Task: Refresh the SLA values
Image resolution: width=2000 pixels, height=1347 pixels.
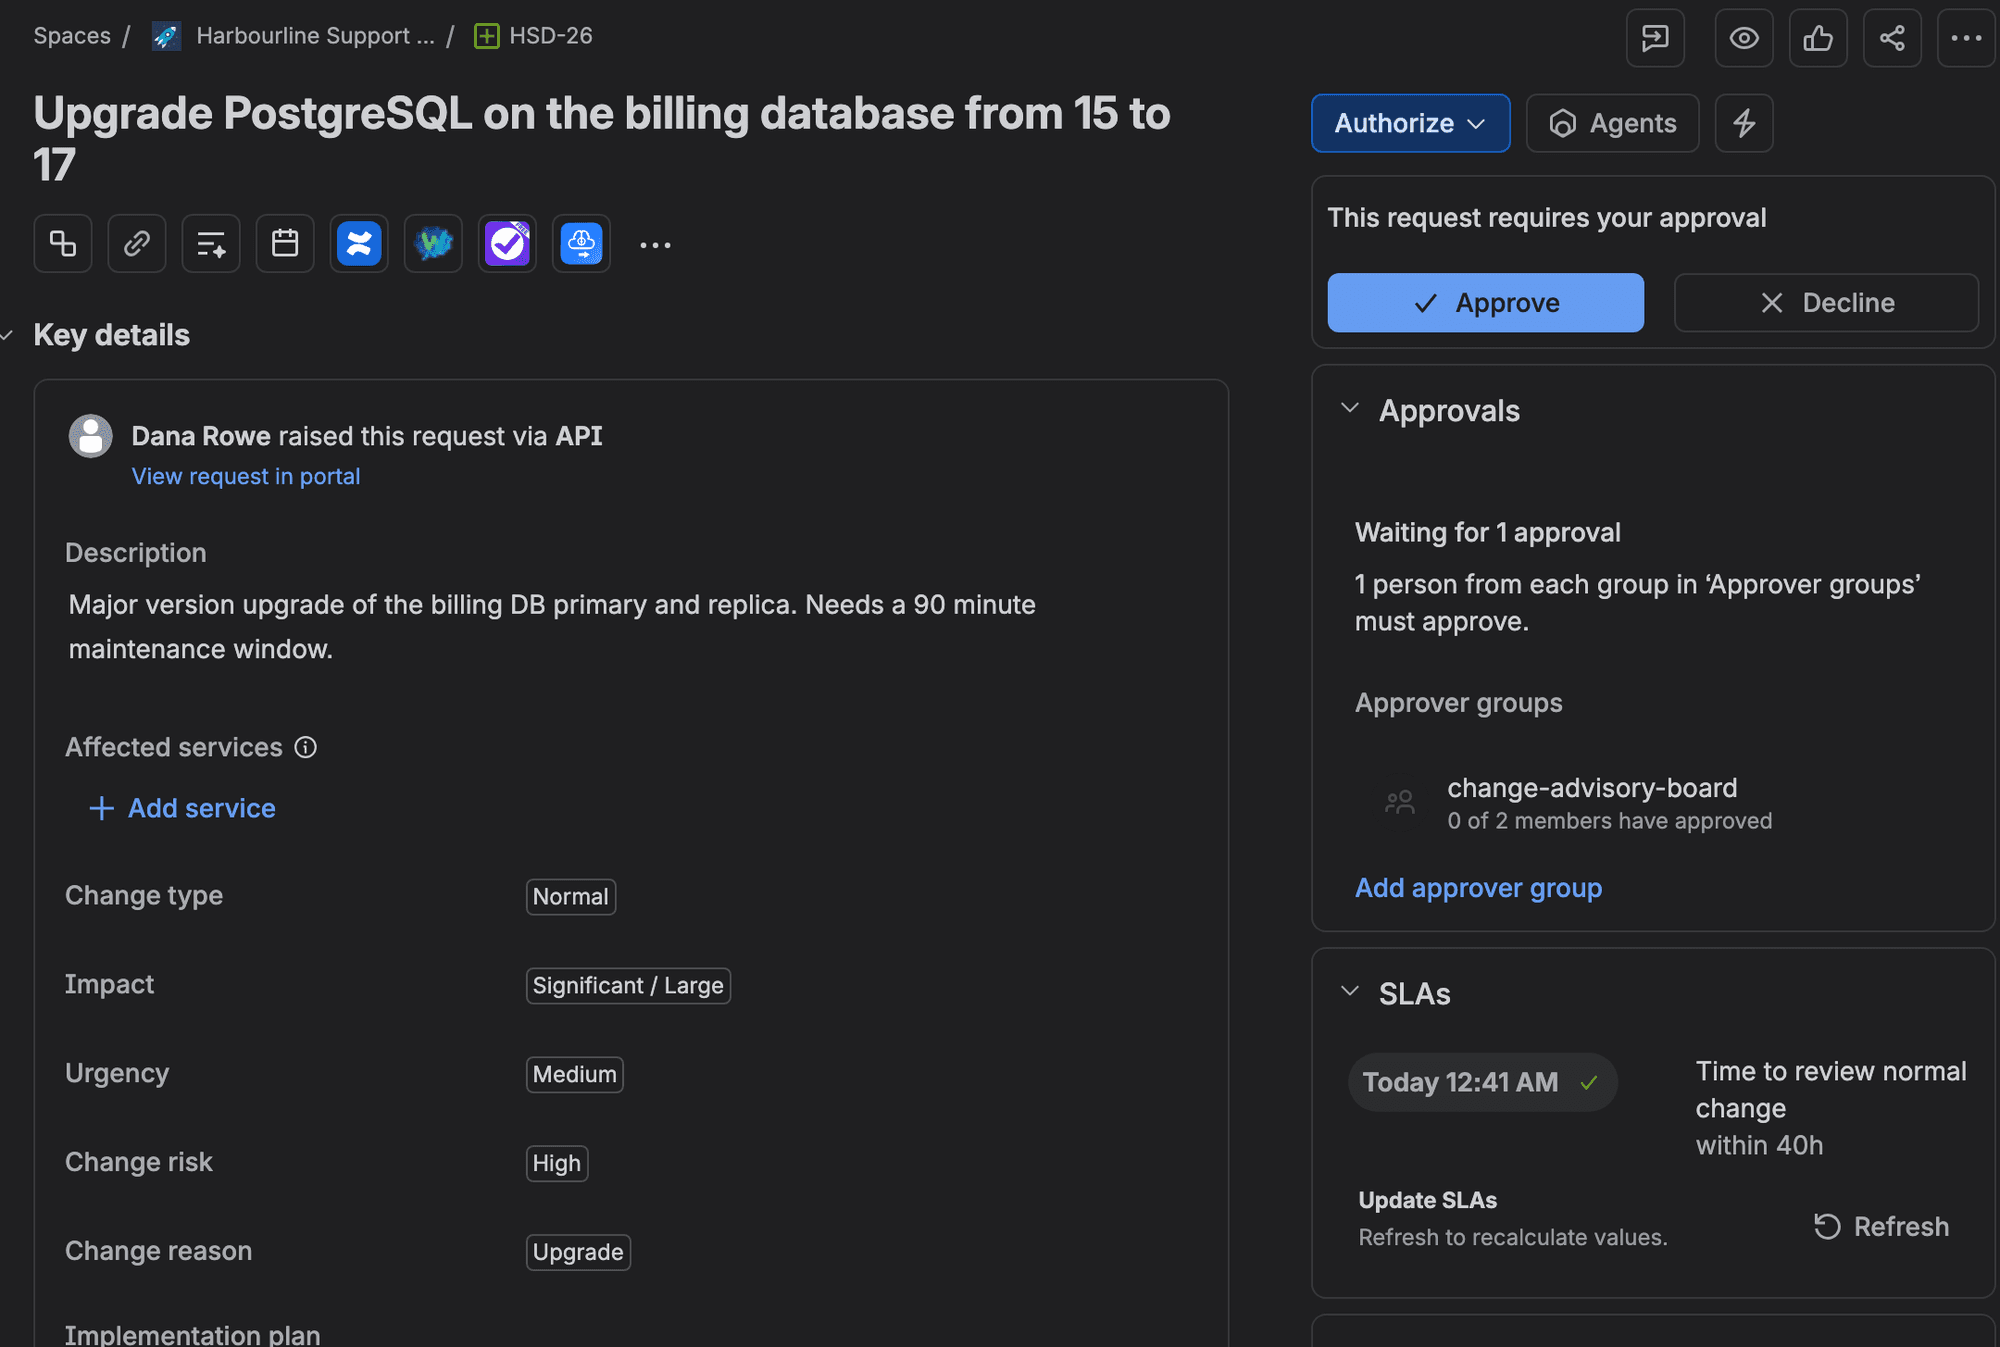Action: [1881, 1226]
